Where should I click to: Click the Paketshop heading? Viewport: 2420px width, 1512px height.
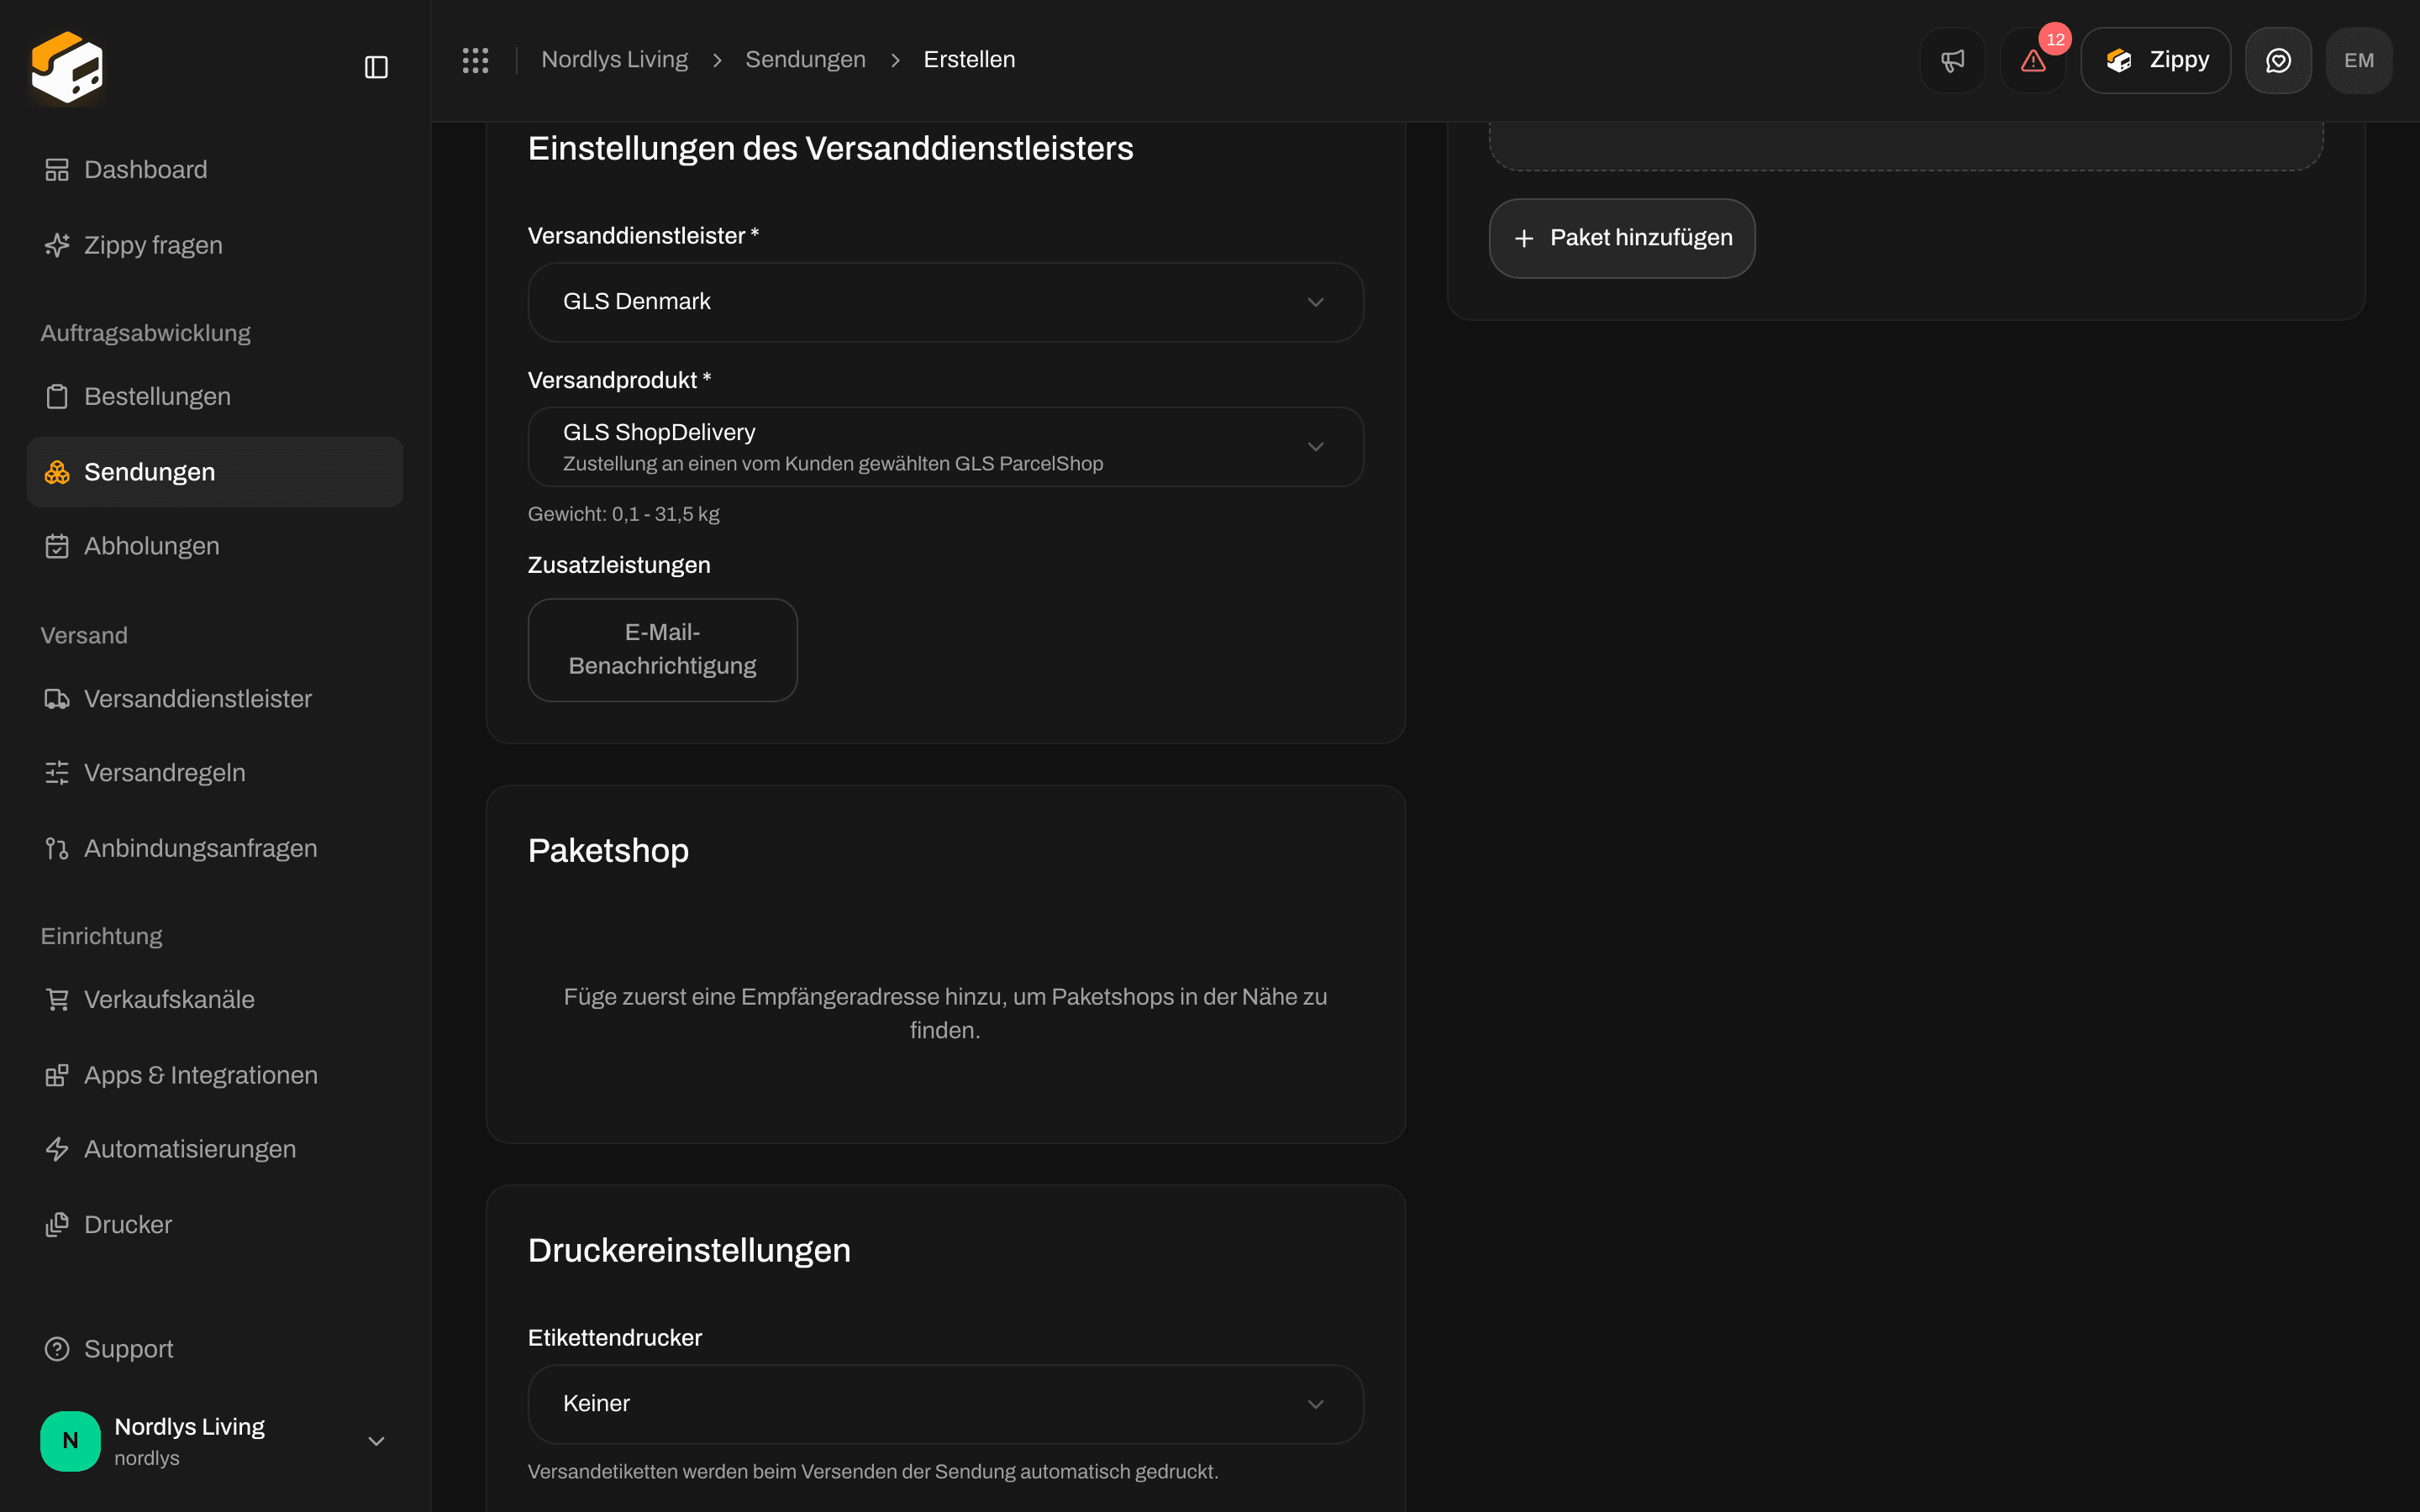click(x=608, y=851)
